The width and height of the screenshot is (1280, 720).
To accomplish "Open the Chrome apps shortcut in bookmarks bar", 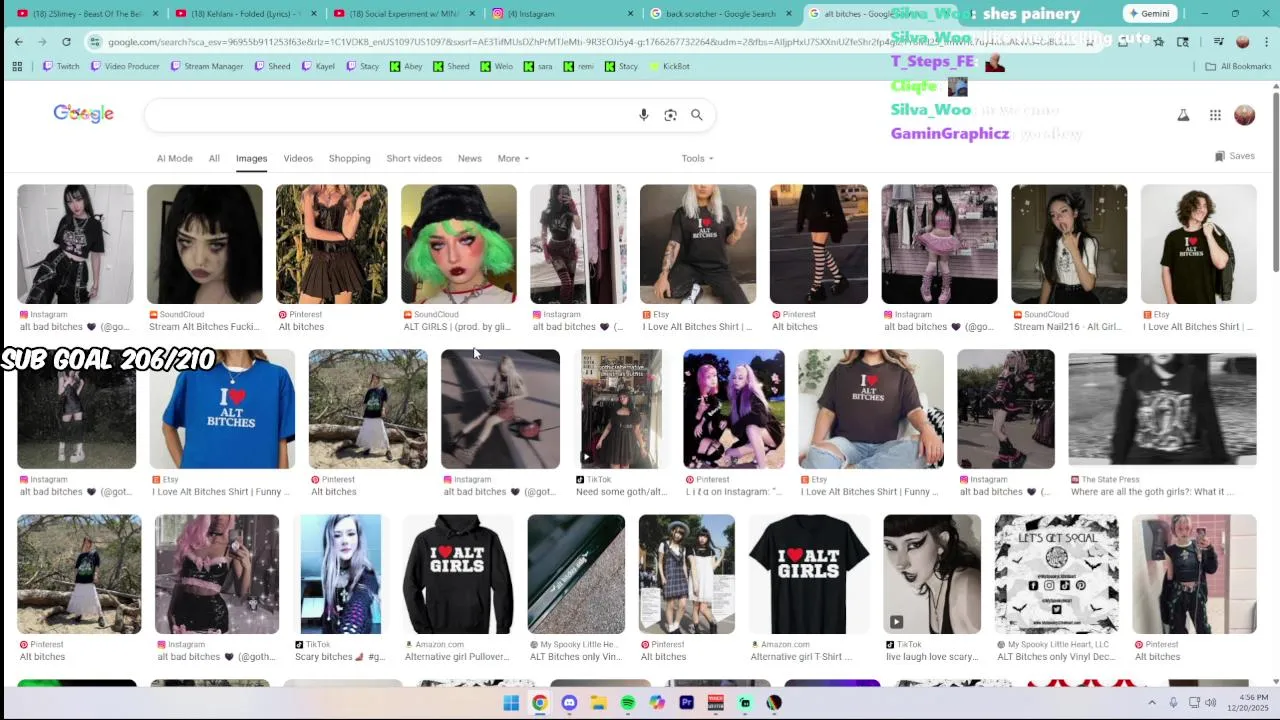I will (x=17, y=66).
